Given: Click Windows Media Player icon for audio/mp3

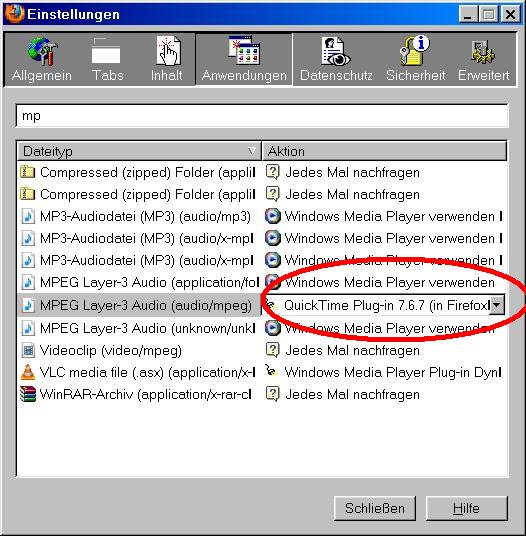Looking at the screenshot, I should point(273,216).
